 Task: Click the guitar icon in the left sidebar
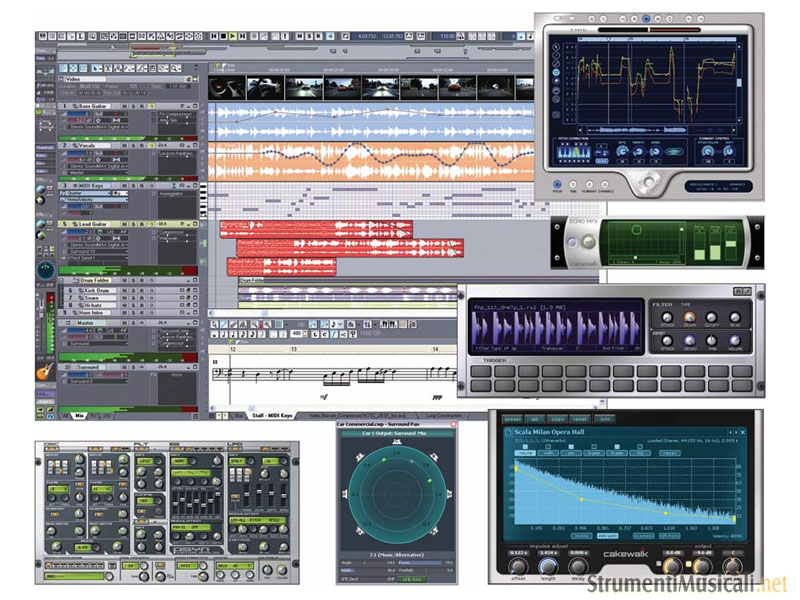point(46,370)
